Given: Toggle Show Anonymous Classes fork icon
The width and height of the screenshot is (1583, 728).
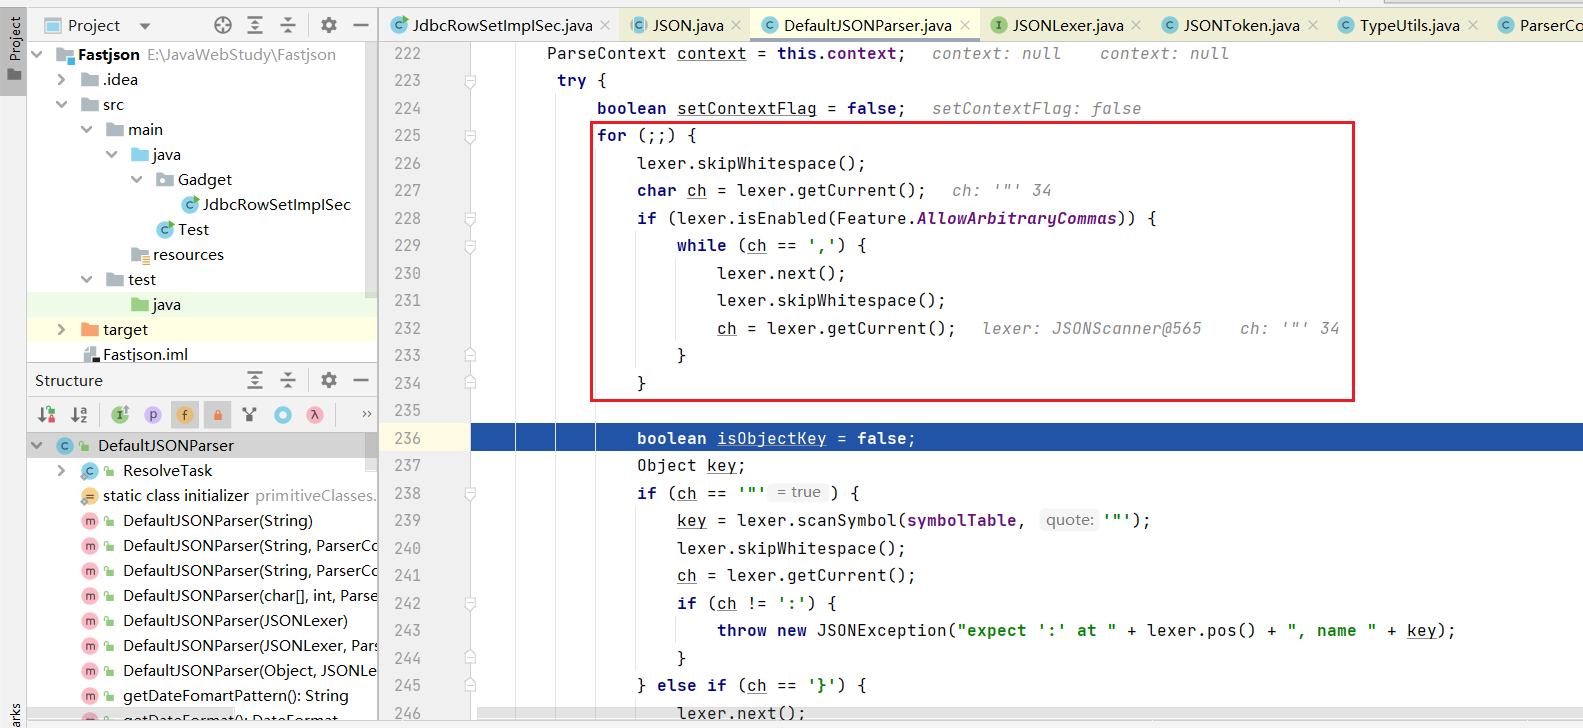Looking at the screenshot, I should 250,414.
